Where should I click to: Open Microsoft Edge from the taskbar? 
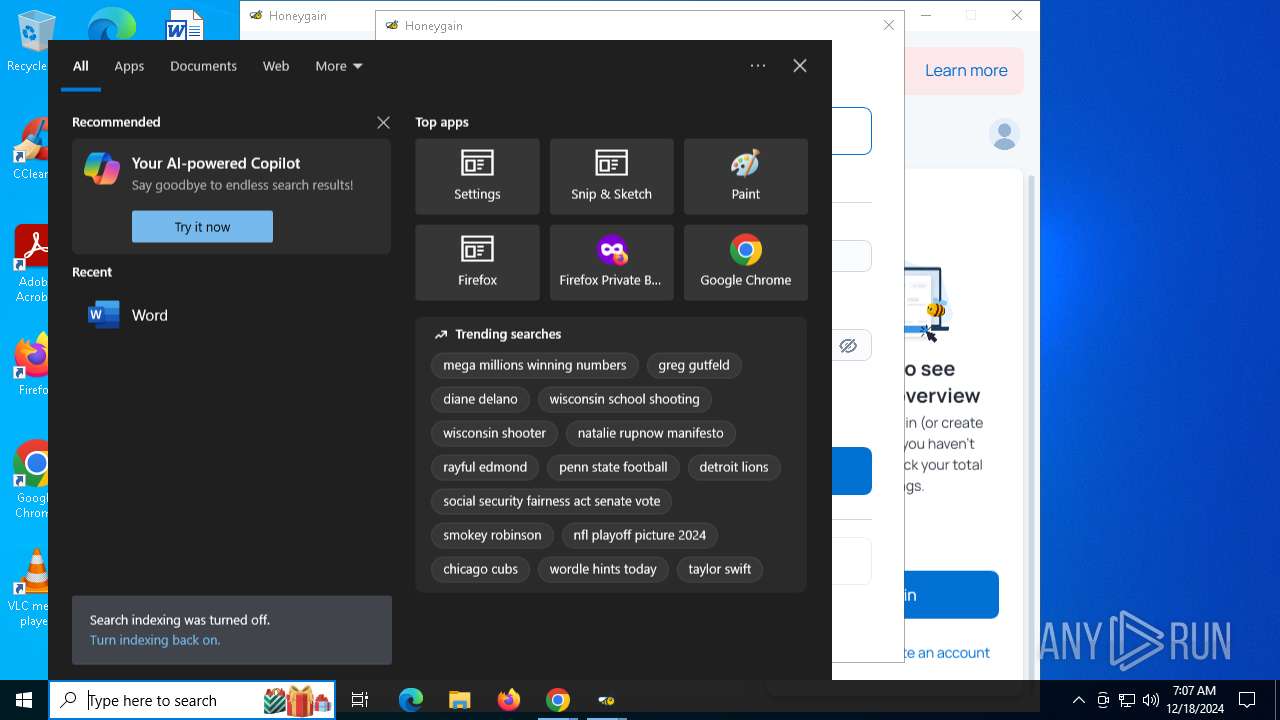click(411, 700)
